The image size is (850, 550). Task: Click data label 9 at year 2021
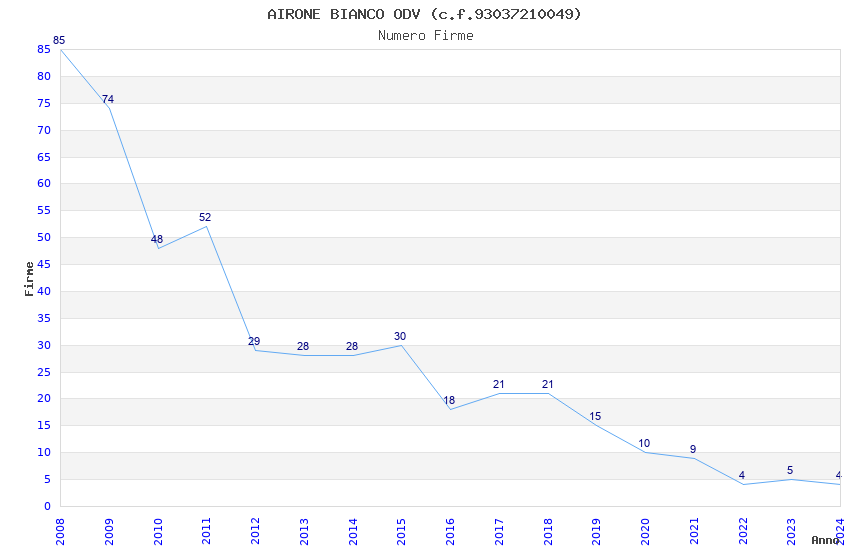point(693,449)
